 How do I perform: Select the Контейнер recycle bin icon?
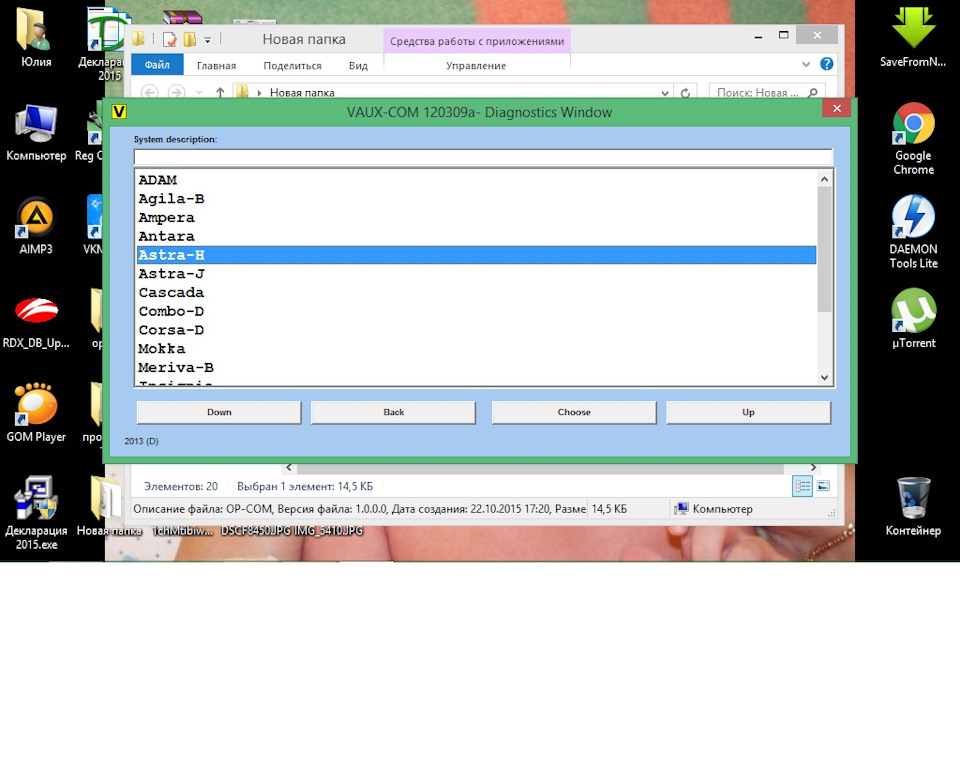pyautogui.click(x=913, y=506)
